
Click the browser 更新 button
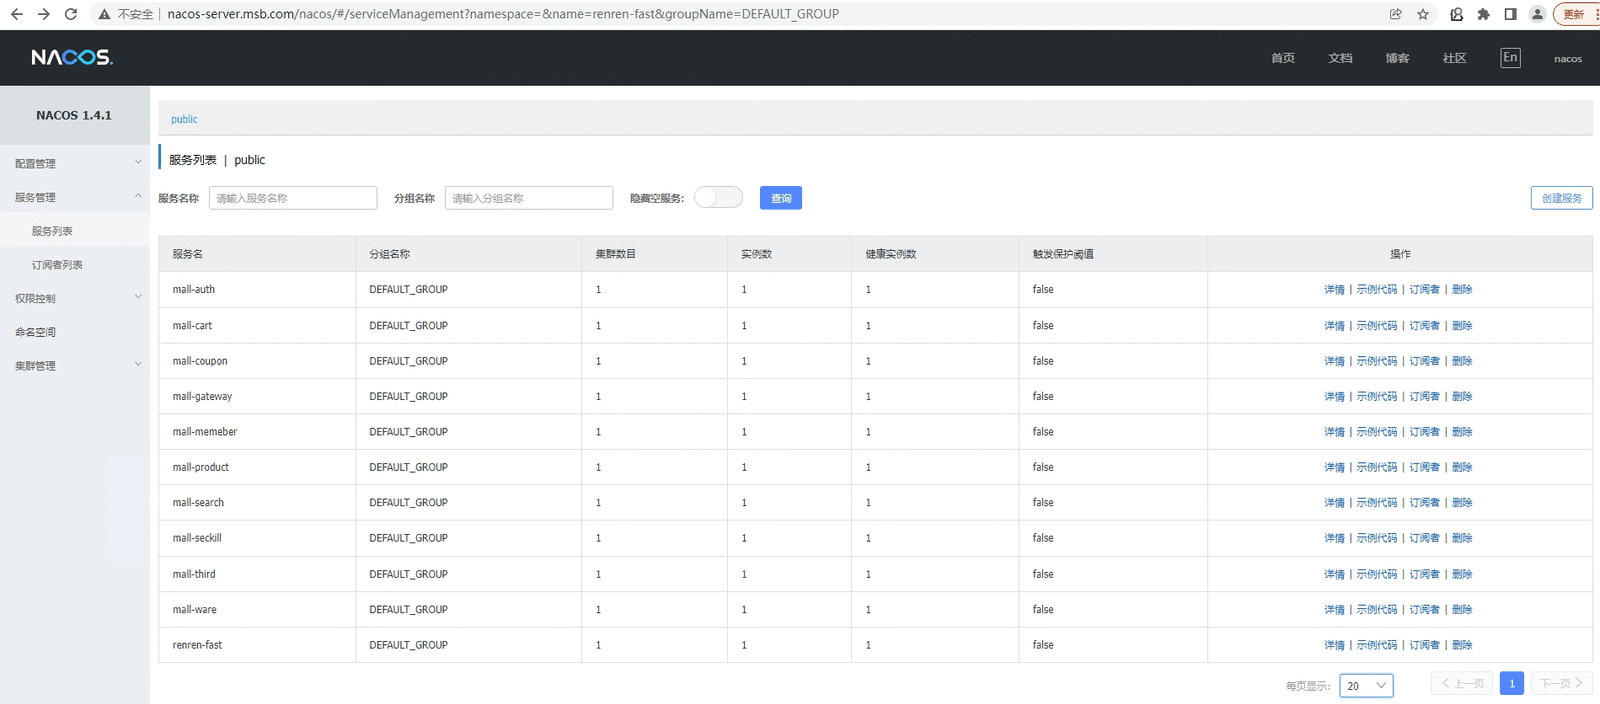[x=1576, y=14]
